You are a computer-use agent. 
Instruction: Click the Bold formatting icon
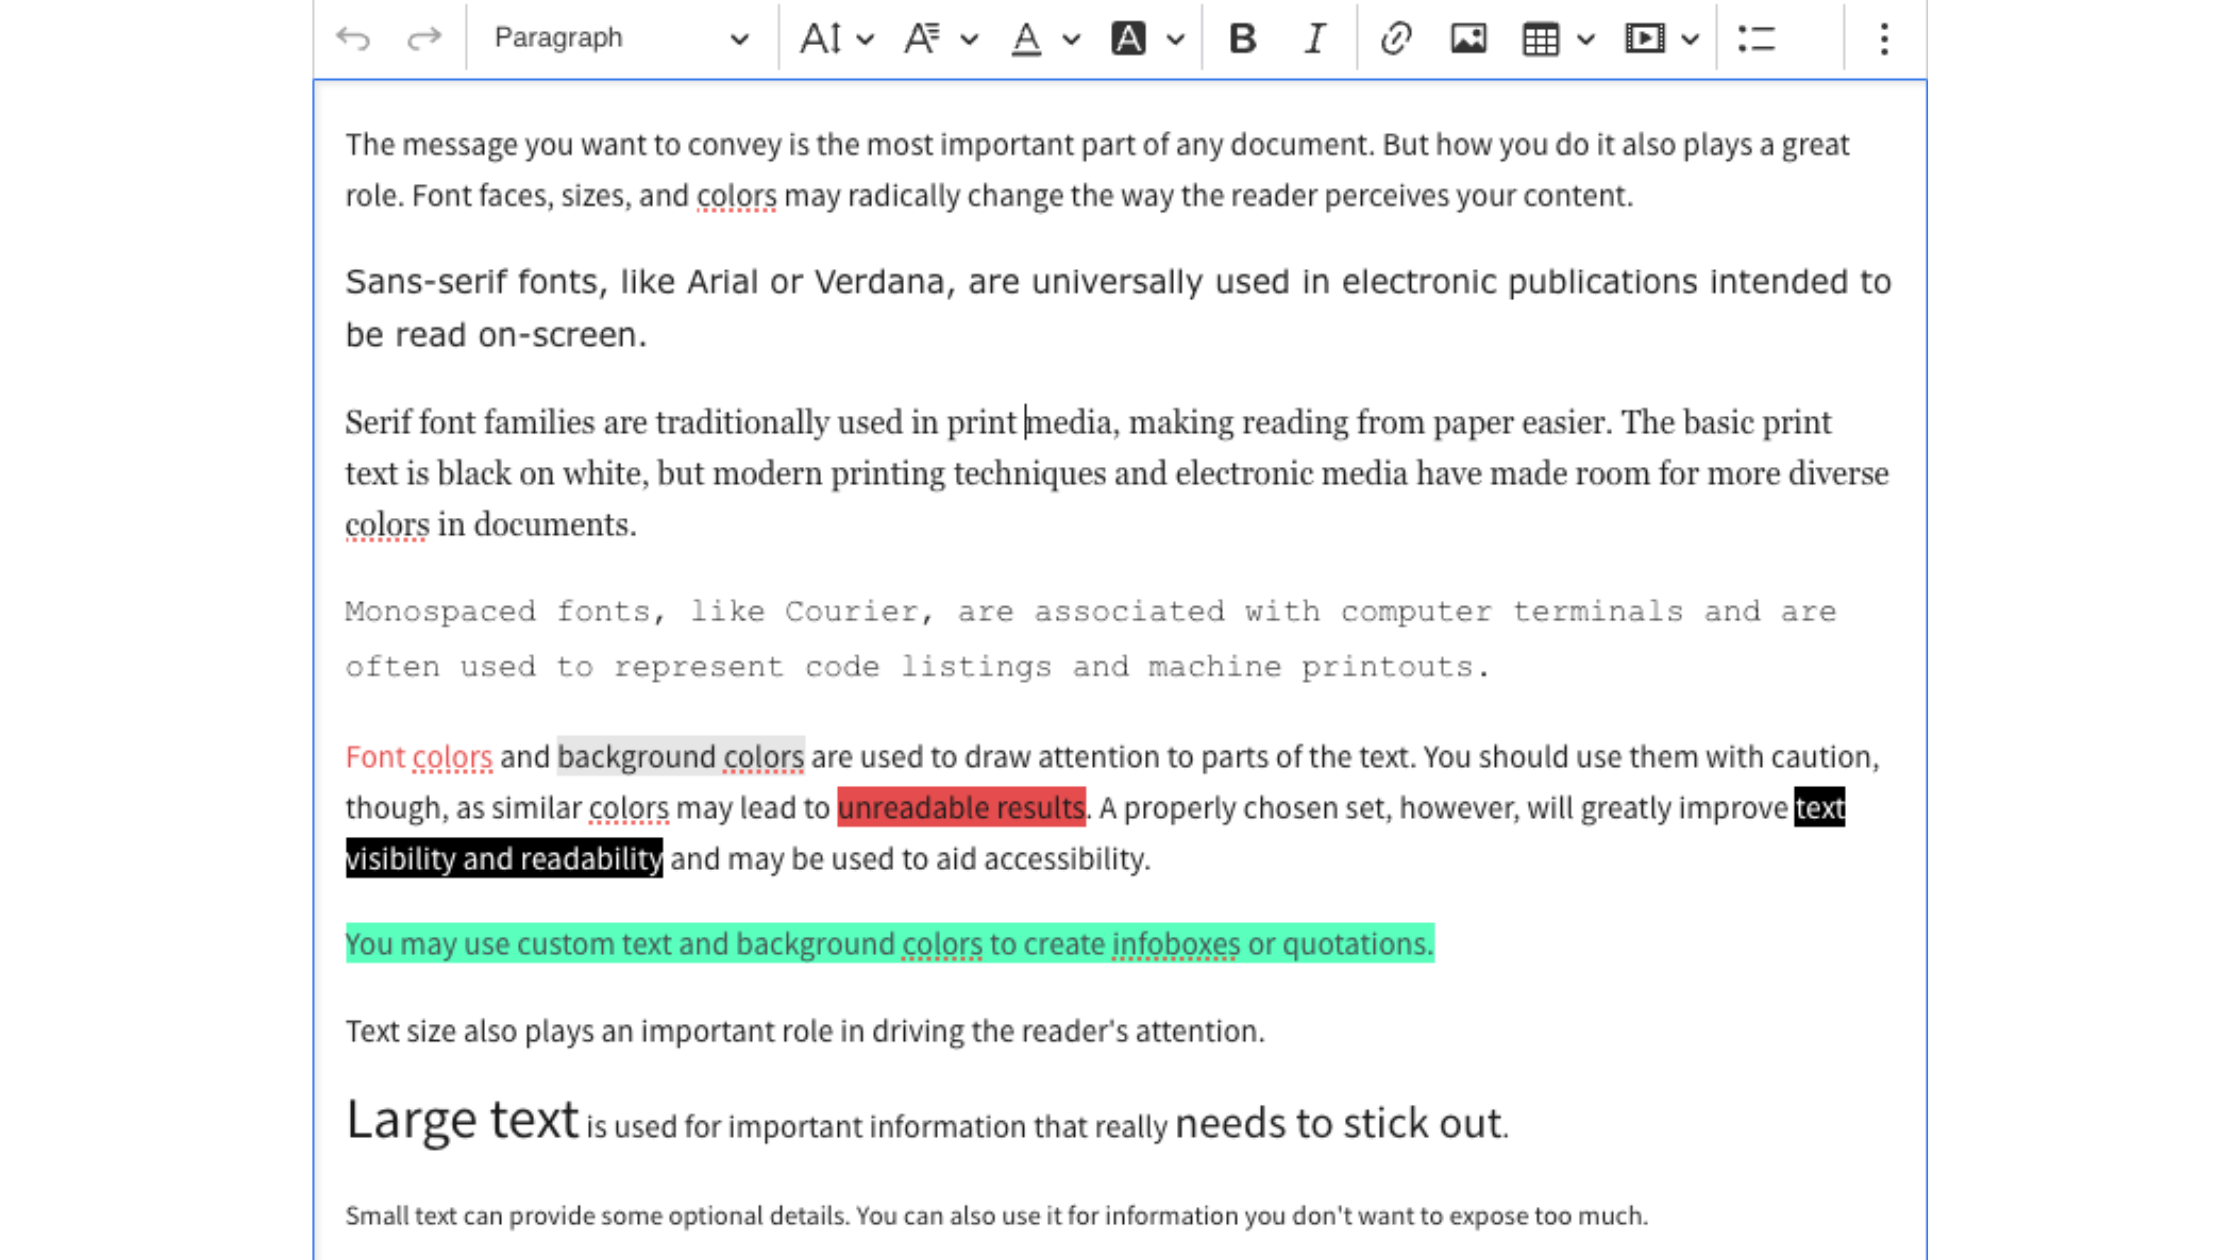pos(1243,38)
